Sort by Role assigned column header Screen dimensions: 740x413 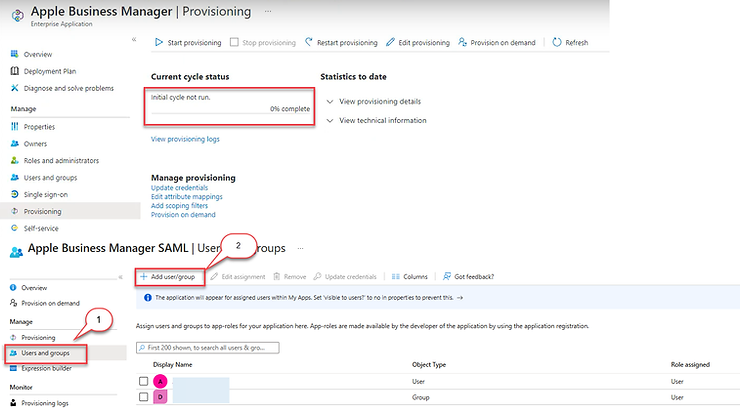click(x=690, y=364)
